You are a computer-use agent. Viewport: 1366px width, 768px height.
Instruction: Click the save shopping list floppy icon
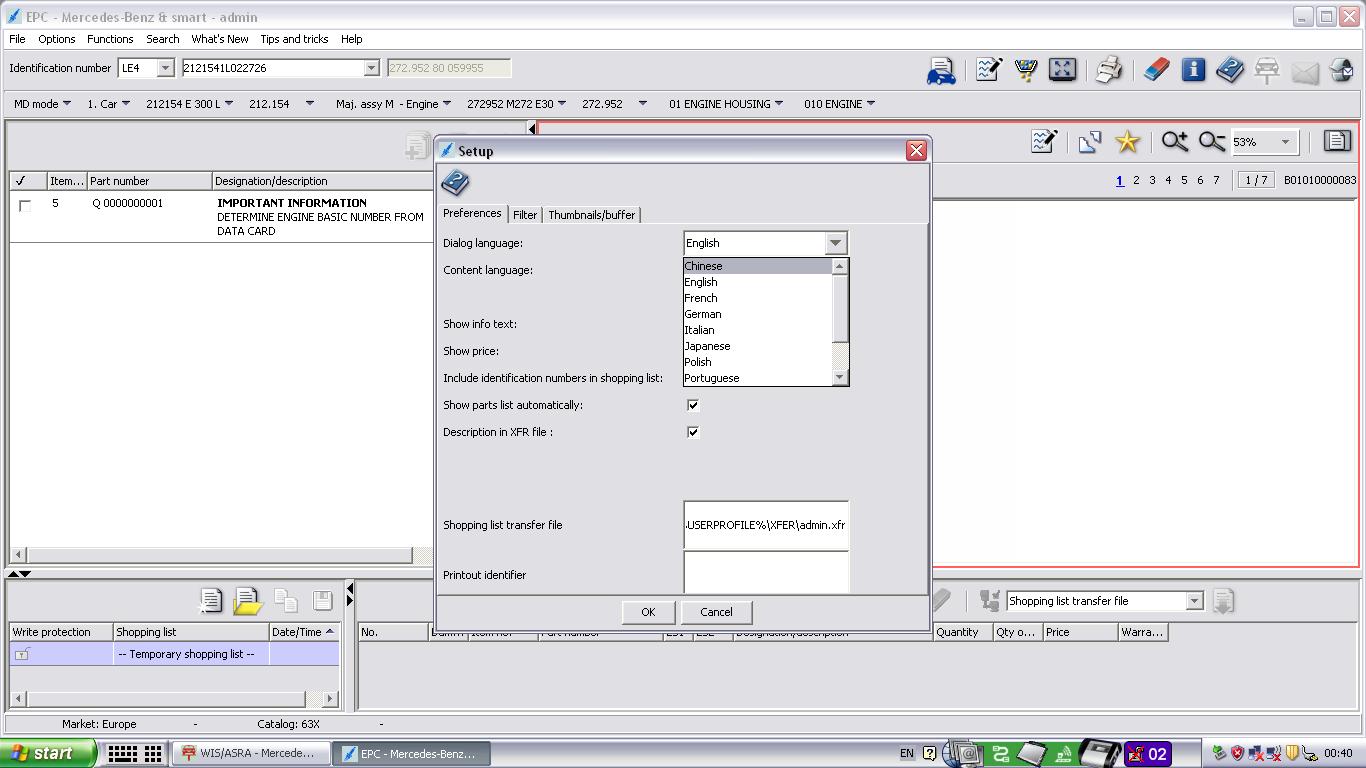coord(322,600)
